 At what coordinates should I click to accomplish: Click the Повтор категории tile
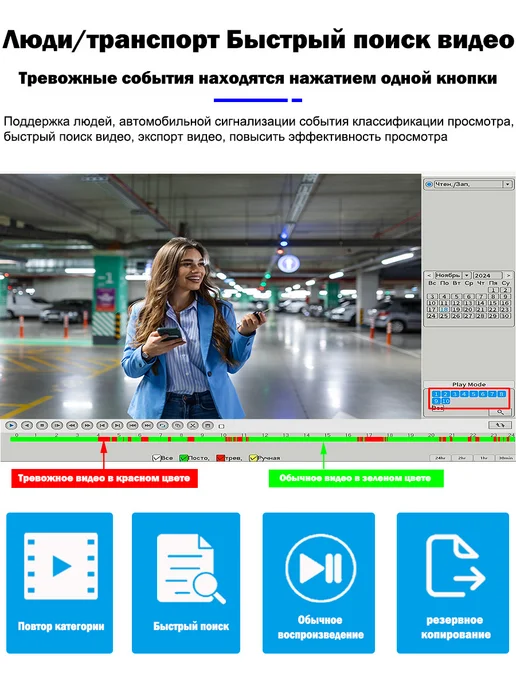click(x=60, y=583)
